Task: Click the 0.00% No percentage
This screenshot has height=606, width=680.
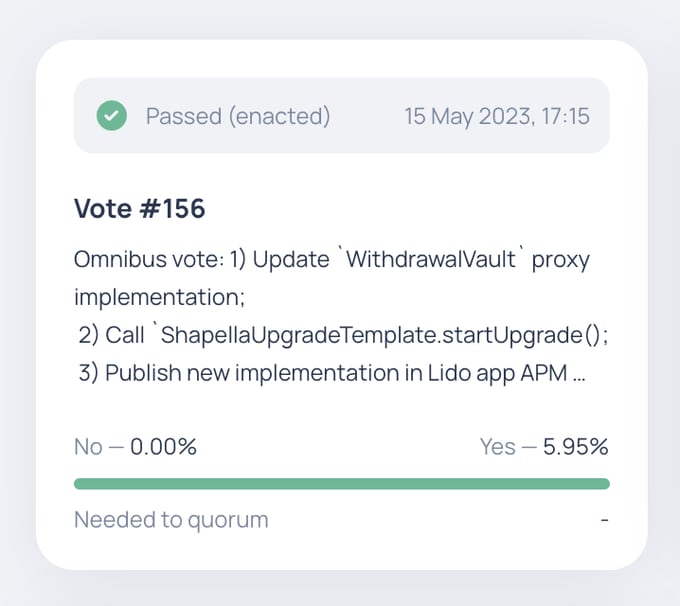Action: [x=163, y=446]
